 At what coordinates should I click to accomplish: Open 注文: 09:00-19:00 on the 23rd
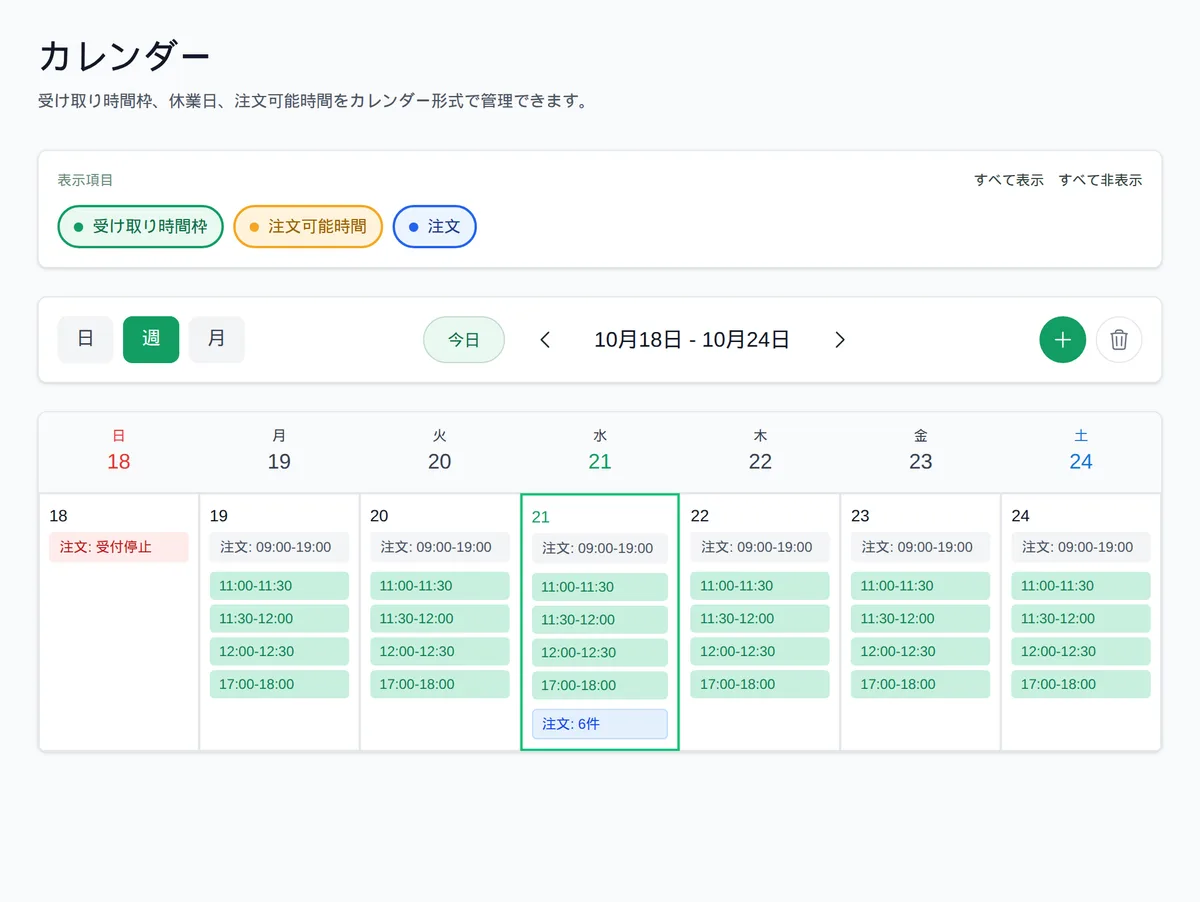[x=921, y=547]
